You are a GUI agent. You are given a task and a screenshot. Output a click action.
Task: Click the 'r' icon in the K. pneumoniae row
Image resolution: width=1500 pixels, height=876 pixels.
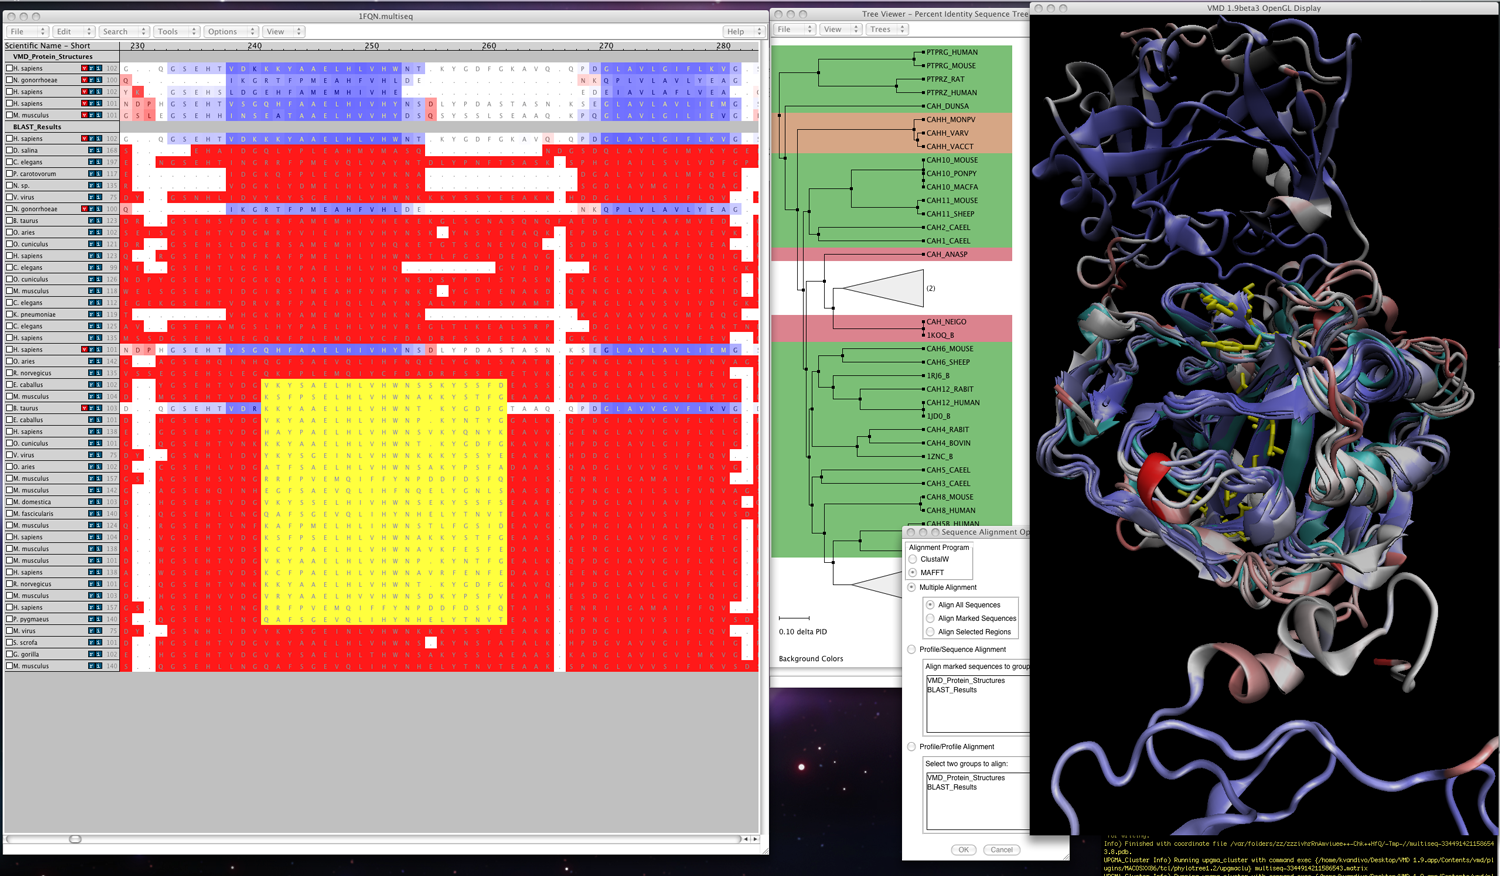click(92, 314)
